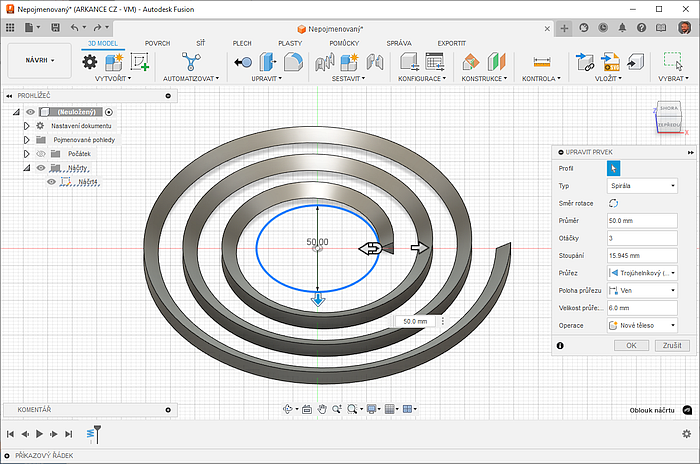Click the Profil selection arrow button
This screenshot has height=464, width=700.
click(614, 168)
